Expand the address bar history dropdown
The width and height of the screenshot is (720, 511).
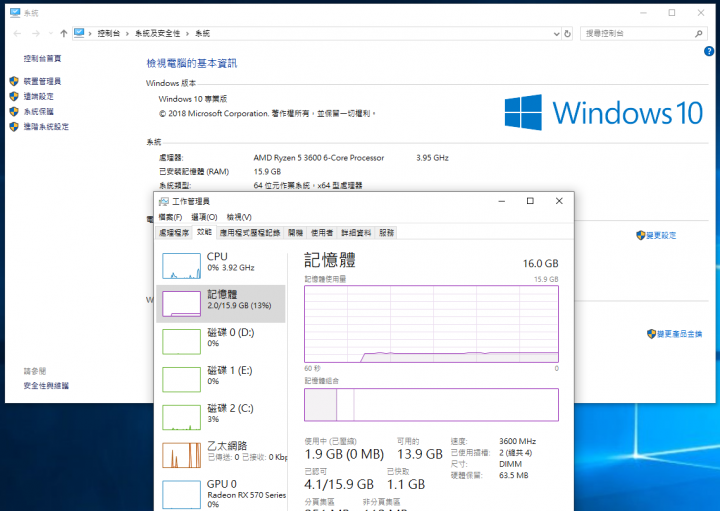coord(556,34)
